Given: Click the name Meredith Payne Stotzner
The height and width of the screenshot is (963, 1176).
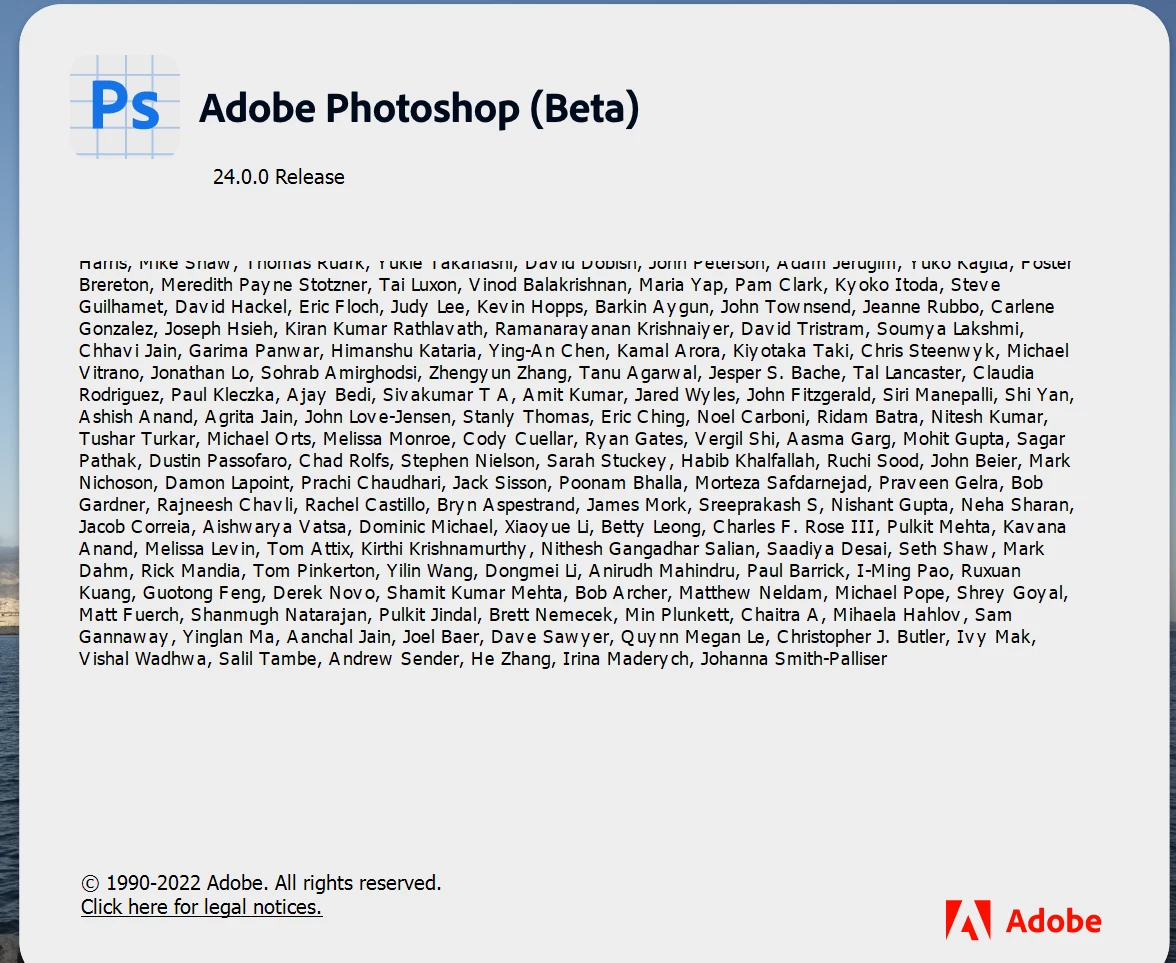Looking at the screenshot, I should [265, 285].
